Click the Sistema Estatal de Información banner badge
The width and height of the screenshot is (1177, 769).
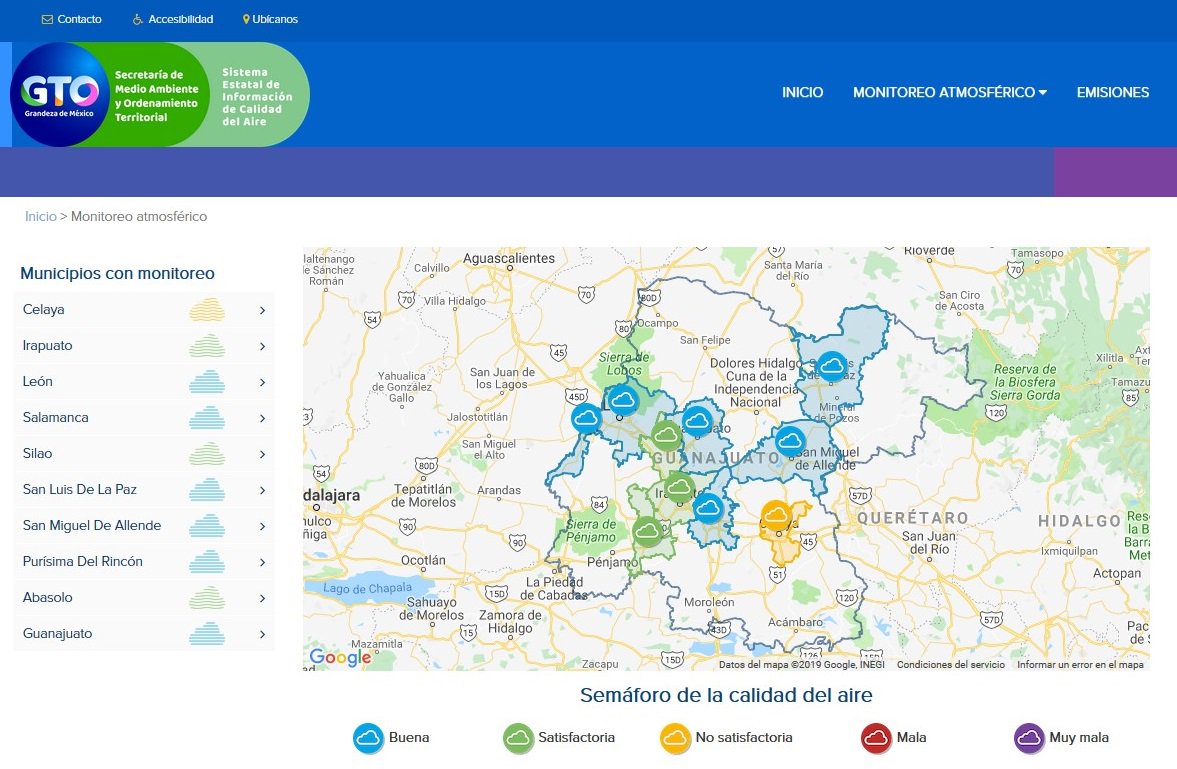257,96
